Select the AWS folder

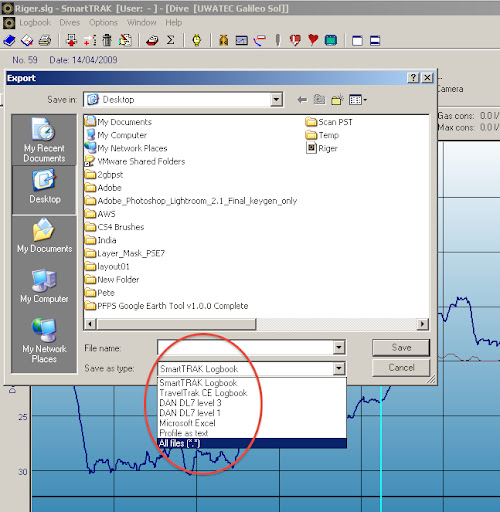click(100, 214)
